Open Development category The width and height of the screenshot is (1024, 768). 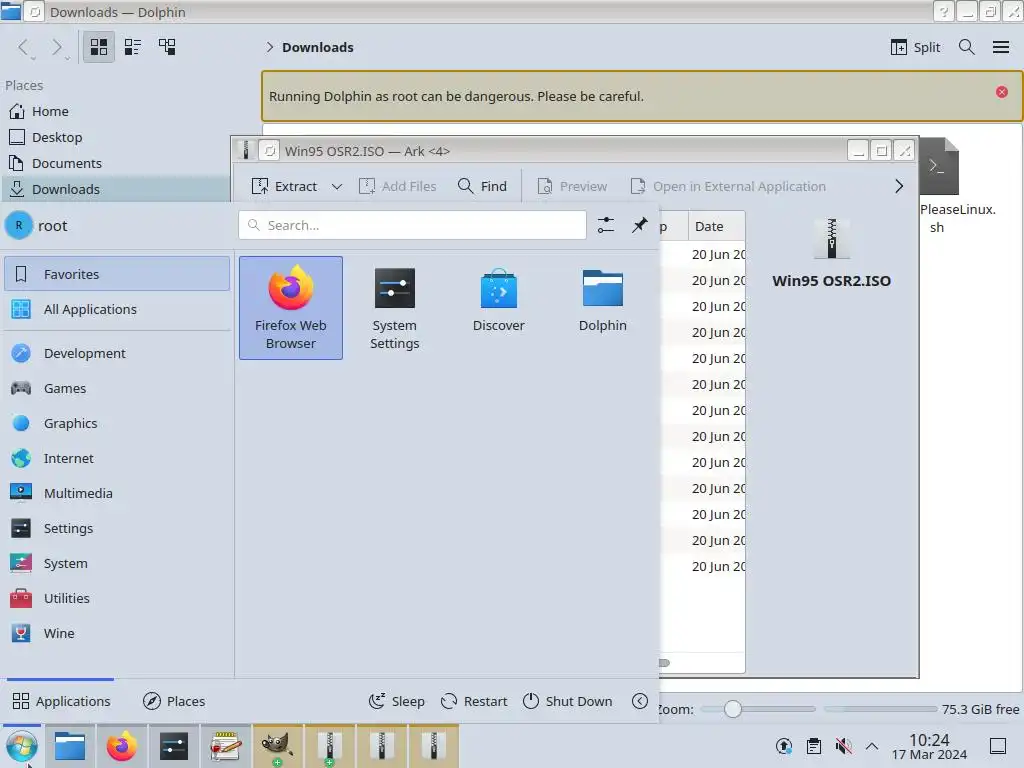[117, 353]
